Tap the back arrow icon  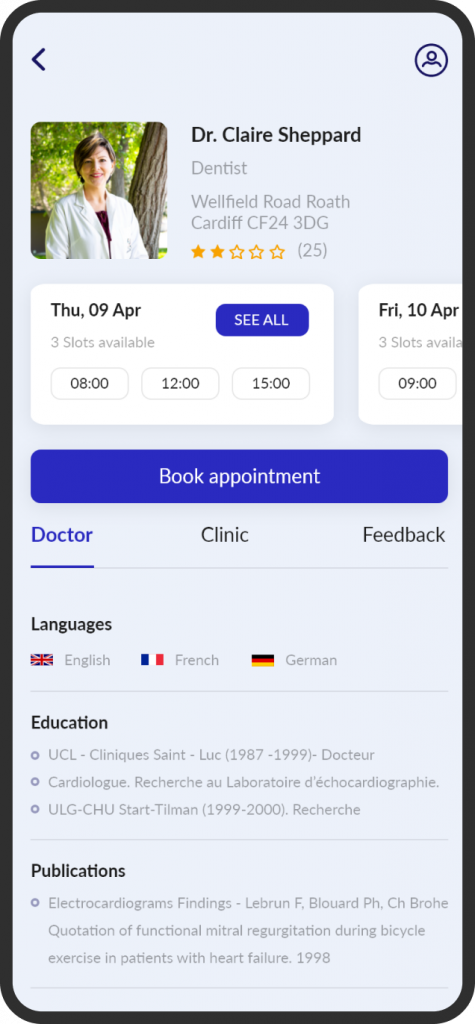(39, 59)
